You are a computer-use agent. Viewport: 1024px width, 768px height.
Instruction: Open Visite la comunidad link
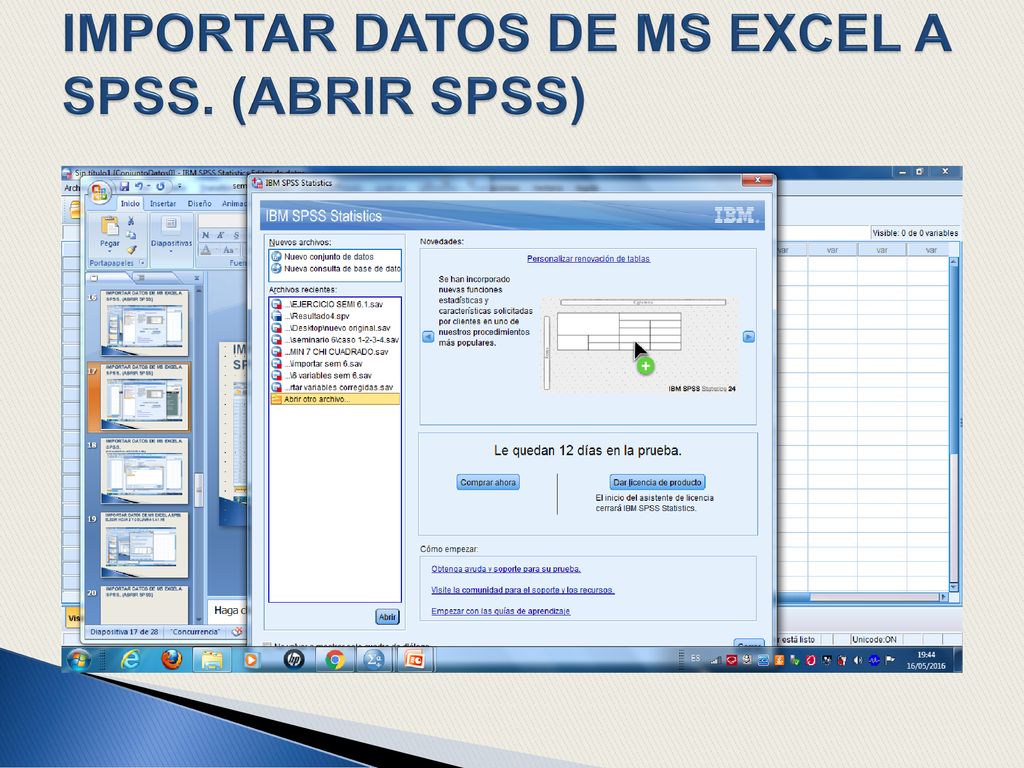(x=522, y=590)
